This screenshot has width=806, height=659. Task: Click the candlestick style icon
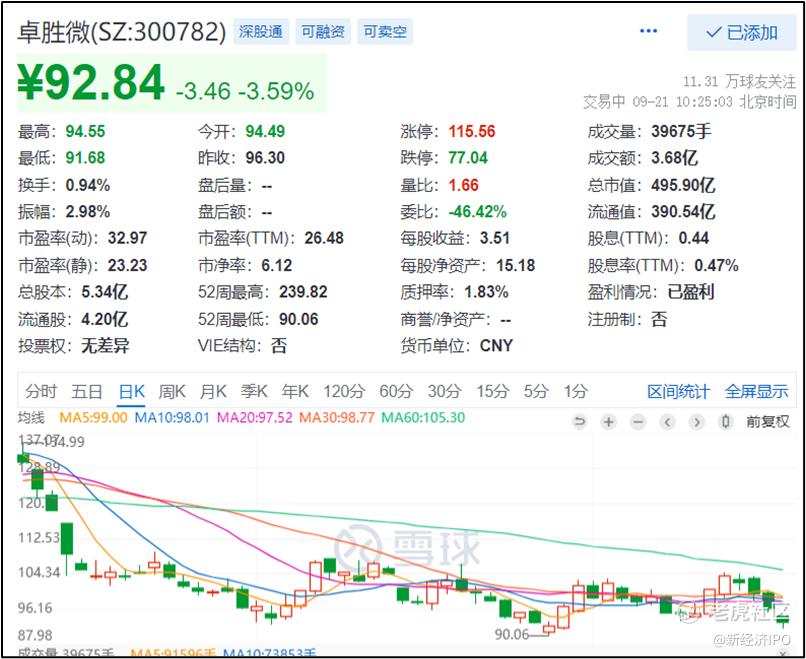point(726,422)
